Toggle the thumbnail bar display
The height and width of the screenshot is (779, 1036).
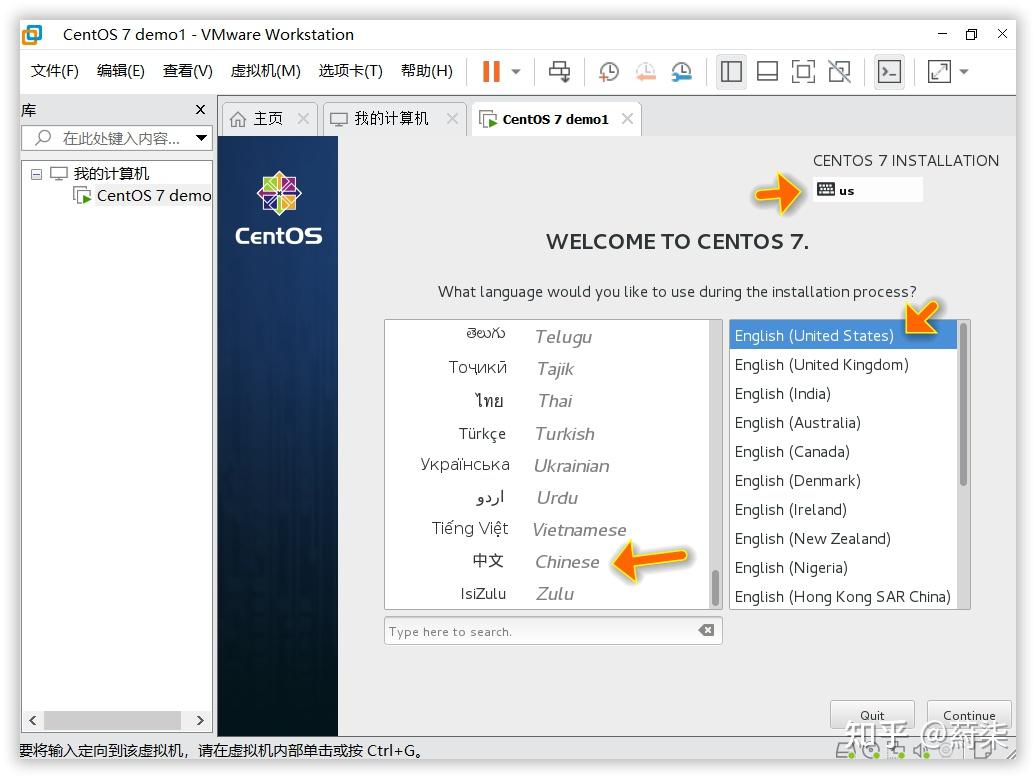[767, 71]
